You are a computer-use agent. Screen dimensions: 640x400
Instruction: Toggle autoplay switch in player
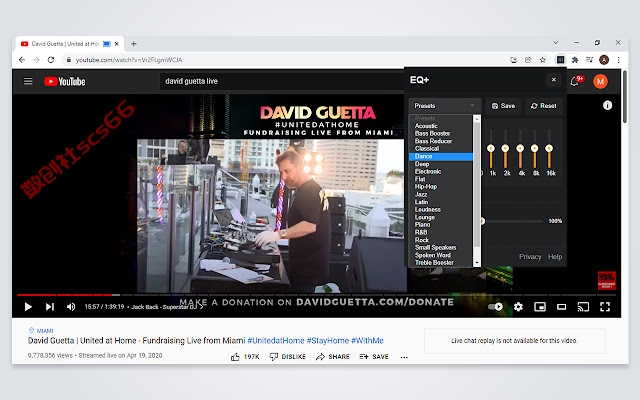click(496, 307)
